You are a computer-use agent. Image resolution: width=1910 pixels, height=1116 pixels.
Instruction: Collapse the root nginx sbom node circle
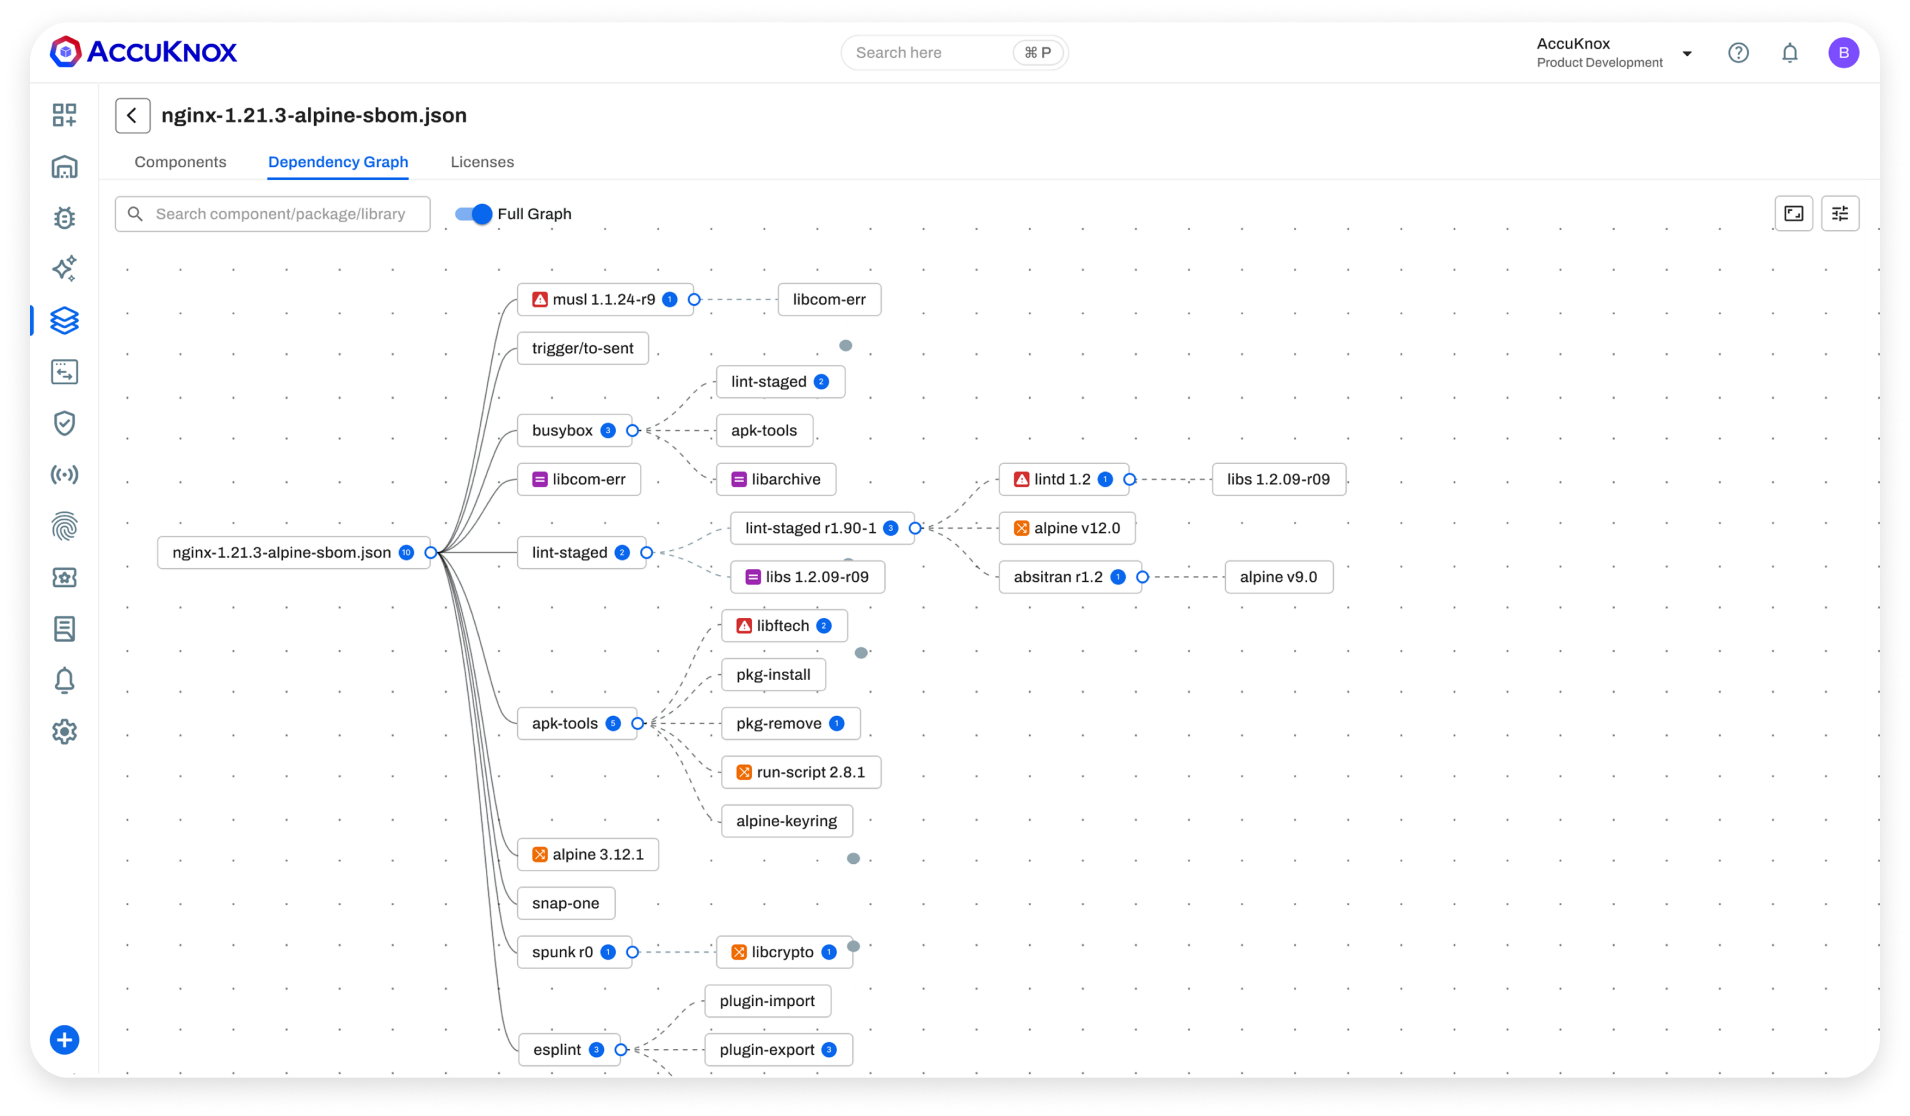click(x=431, y=553)
